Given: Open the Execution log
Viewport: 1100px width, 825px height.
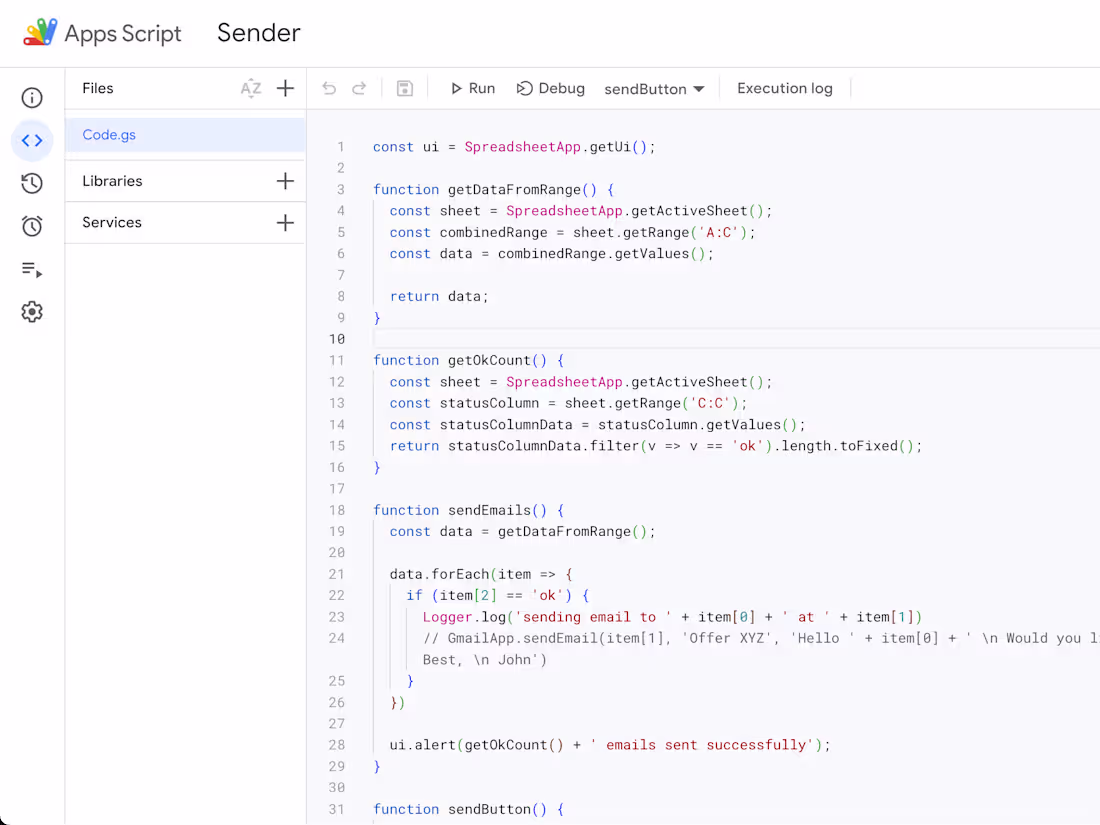Looking at the screenshot, I should [785, 88].
